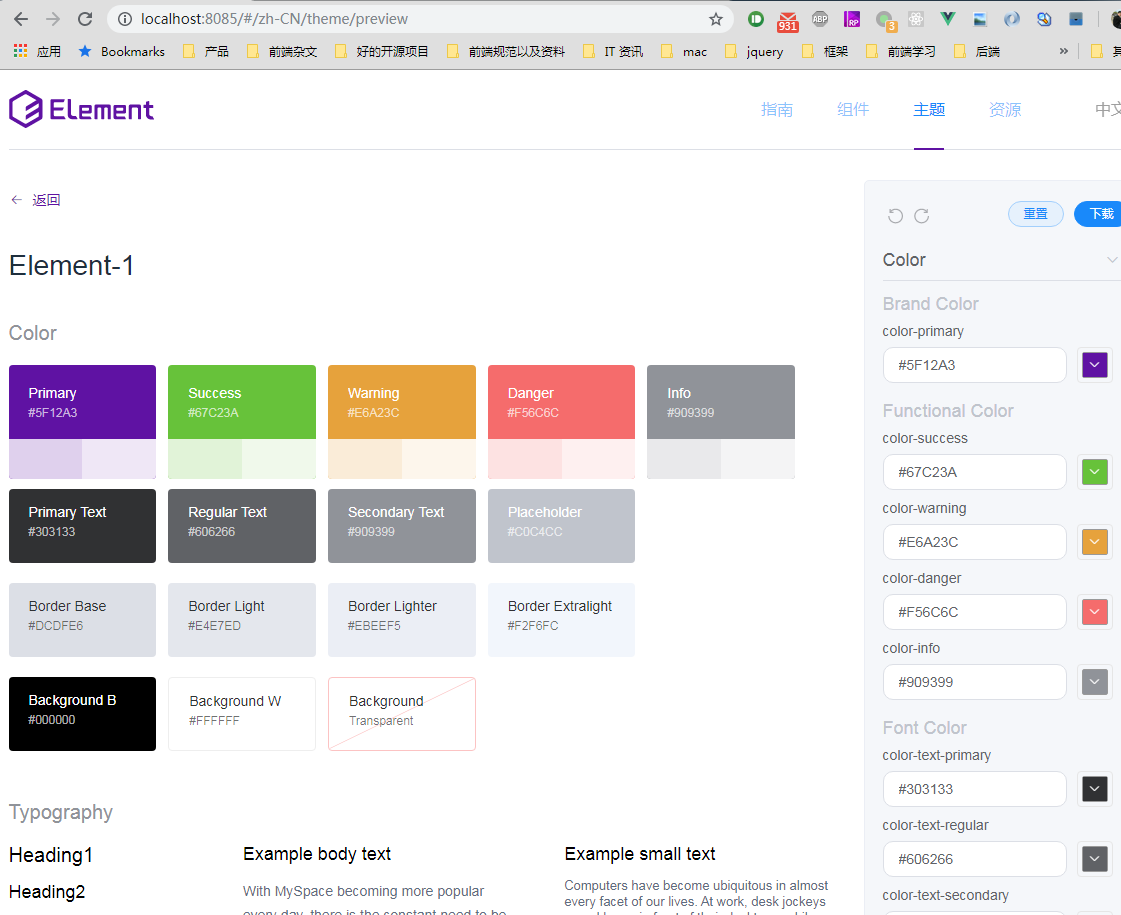Edit the color-text-regular hex input field
The image size is (1121, 915).
tap(974, 859)
